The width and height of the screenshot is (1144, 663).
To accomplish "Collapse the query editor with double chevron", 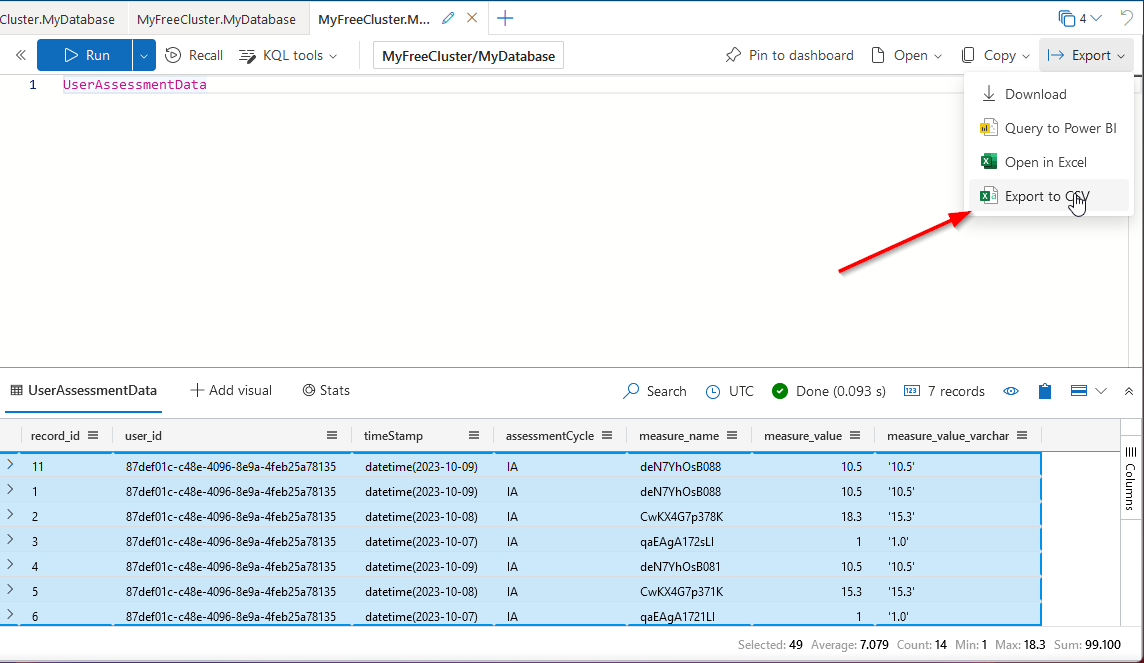I will [20, 55].
